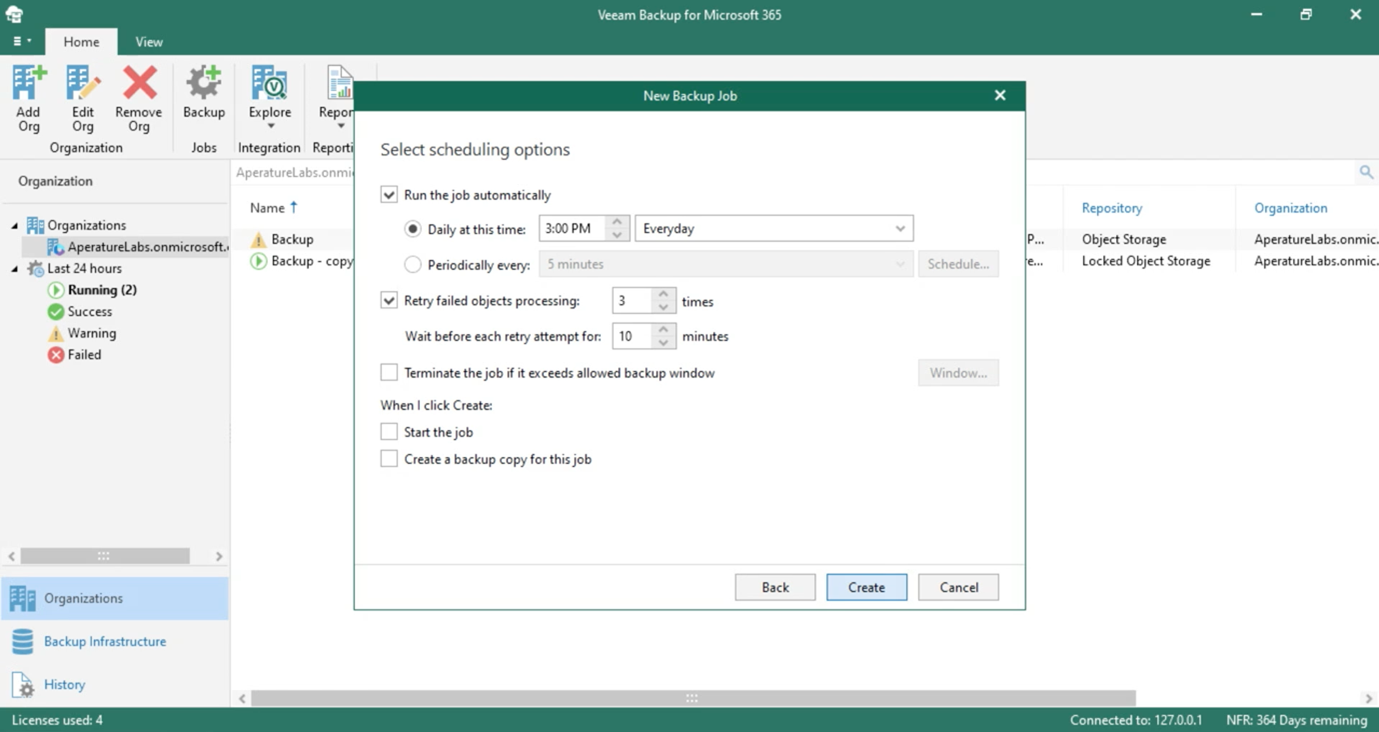The image size is (1379, 732).
Task: Click the retry count field showing 3
Action: (633, 301)
